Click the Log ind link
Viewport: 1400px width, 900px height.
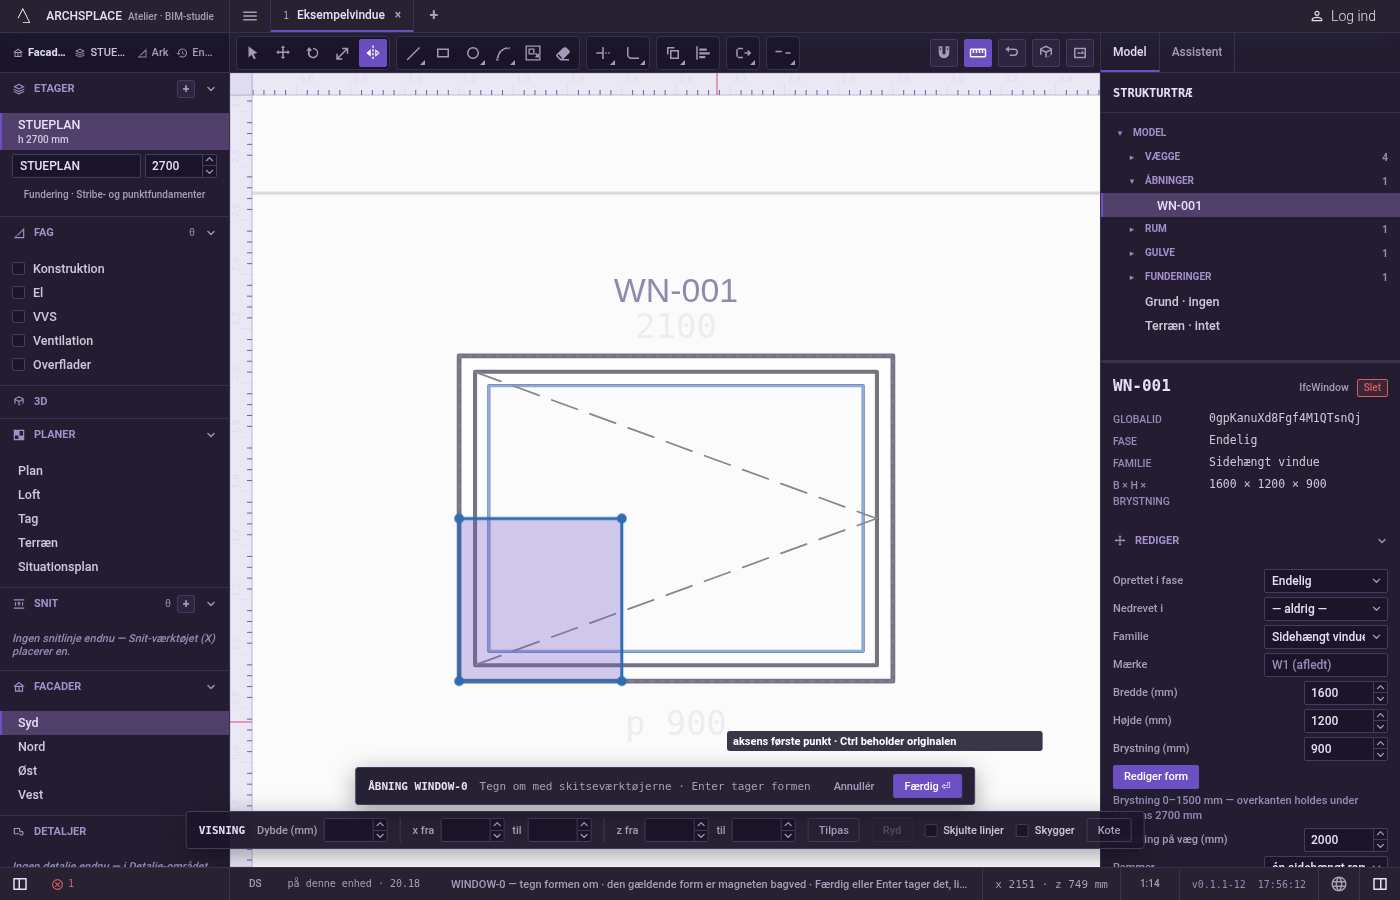tap(1343, 16)
